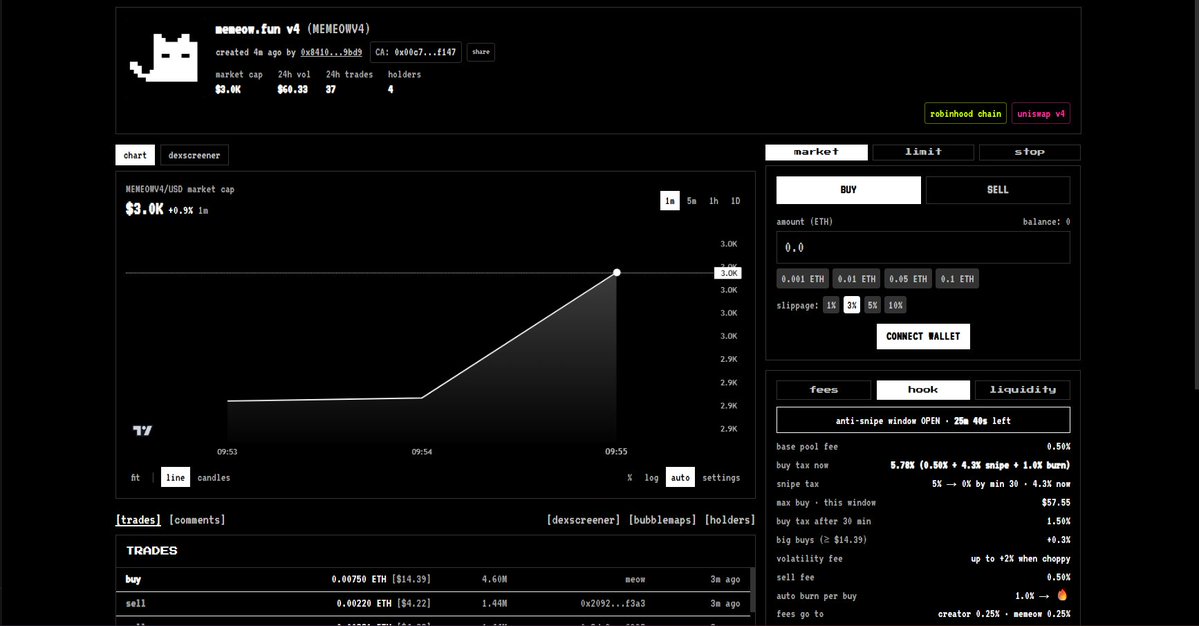Select the SELL side
Screen dimensions: 1199x626
coord(998,190)
